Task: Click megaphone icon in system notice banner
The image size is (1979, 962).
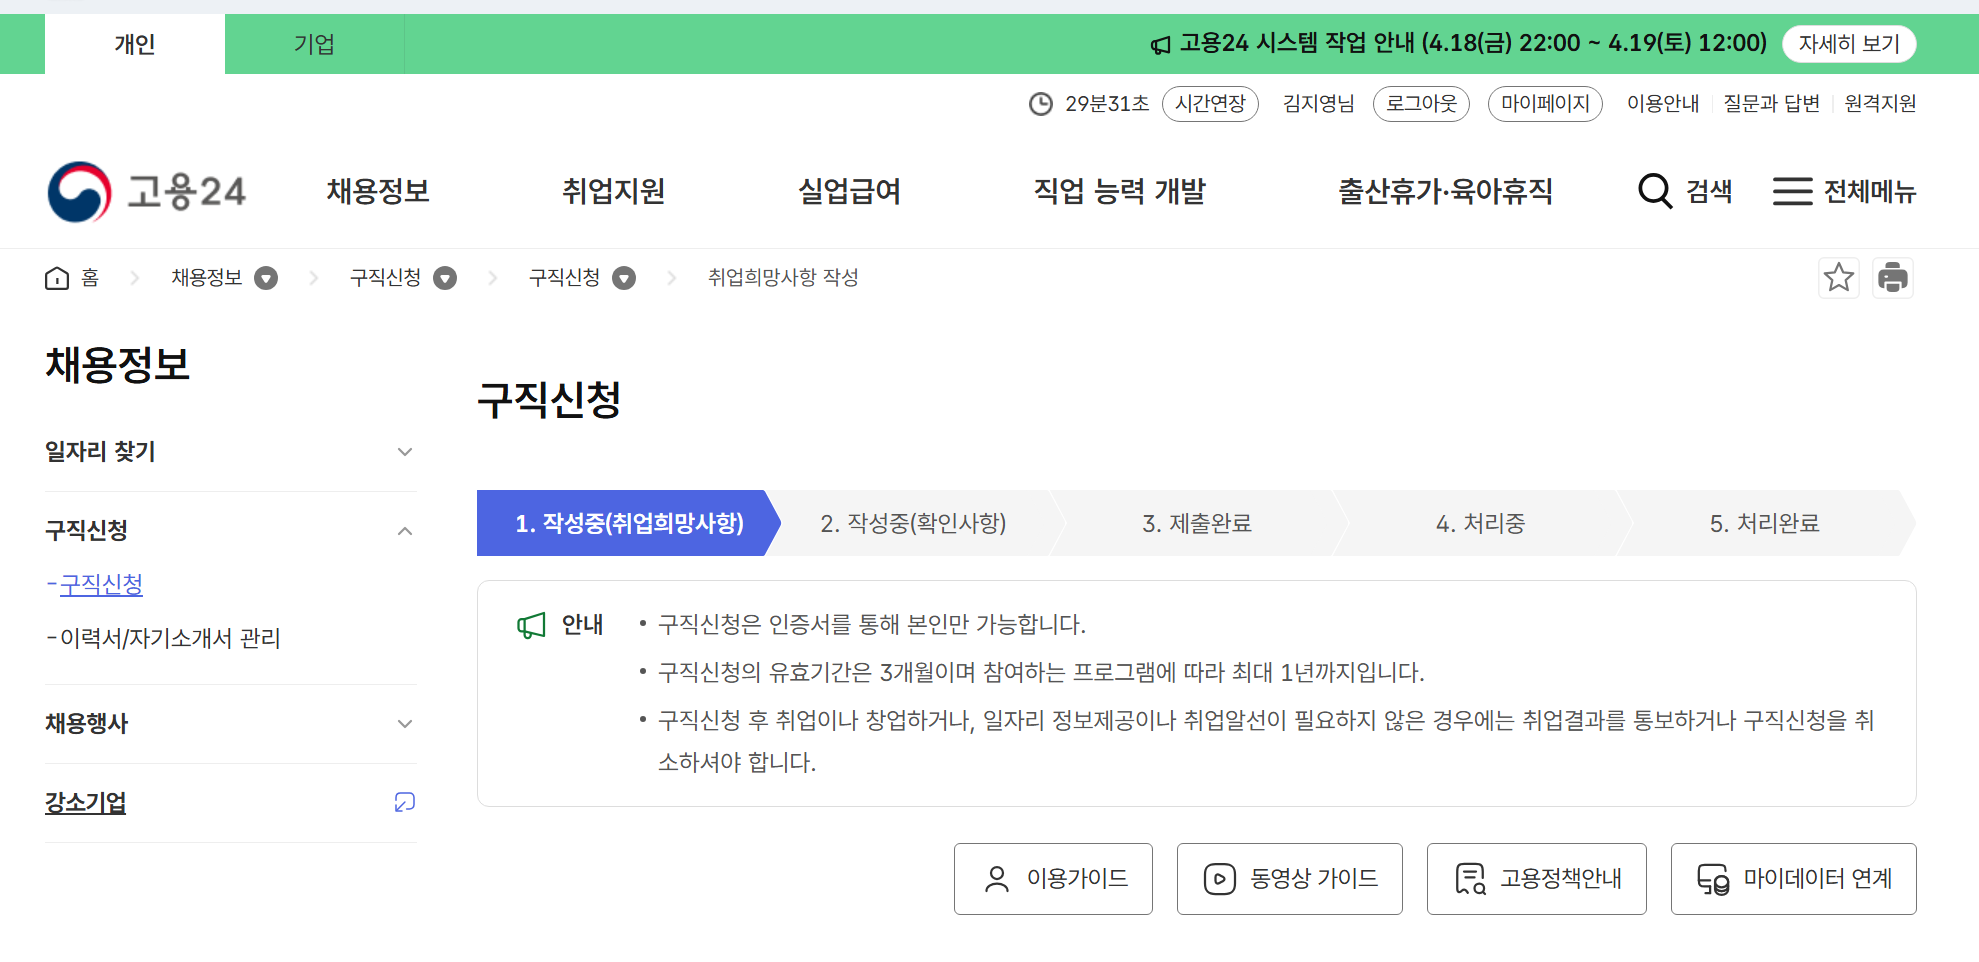Action: click(x=1161, y=45)
